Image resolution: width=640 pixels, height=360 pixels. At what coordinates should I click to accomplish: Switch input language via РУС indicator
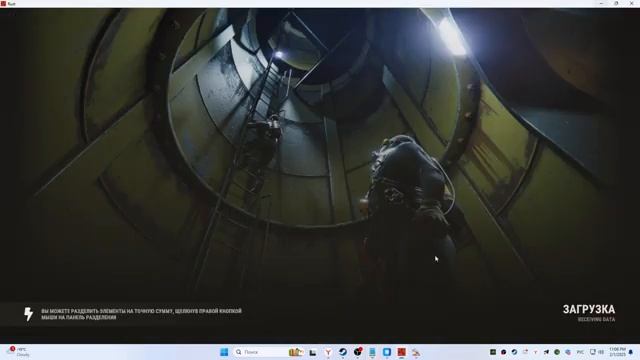580,352
